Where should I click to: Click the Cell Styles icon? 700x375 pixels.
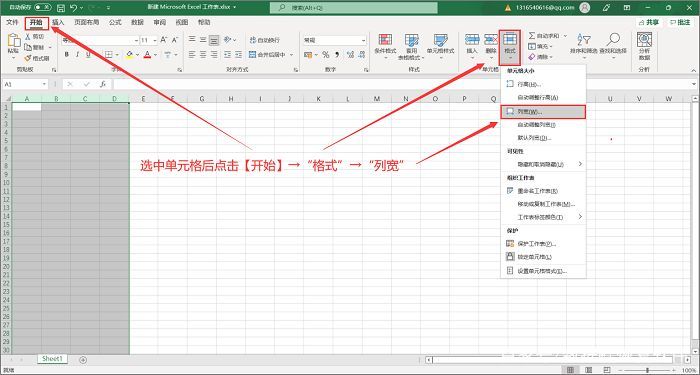coord(441,40)
